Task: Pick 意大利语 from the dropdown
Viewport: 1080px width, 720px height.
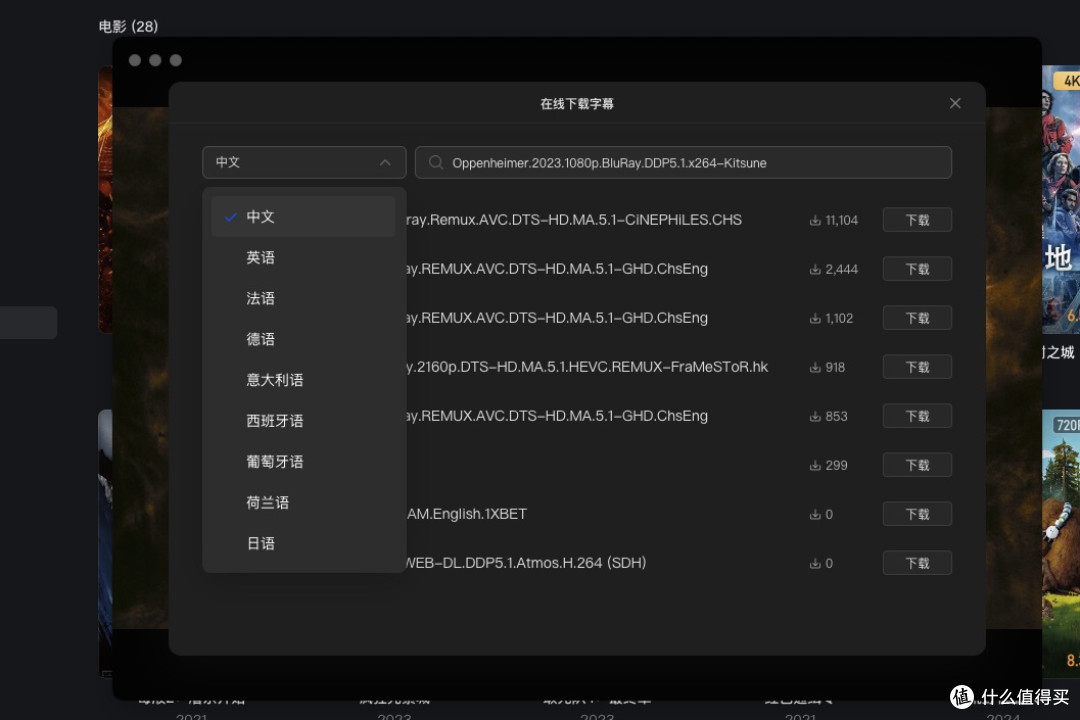Action: point(303,380)
